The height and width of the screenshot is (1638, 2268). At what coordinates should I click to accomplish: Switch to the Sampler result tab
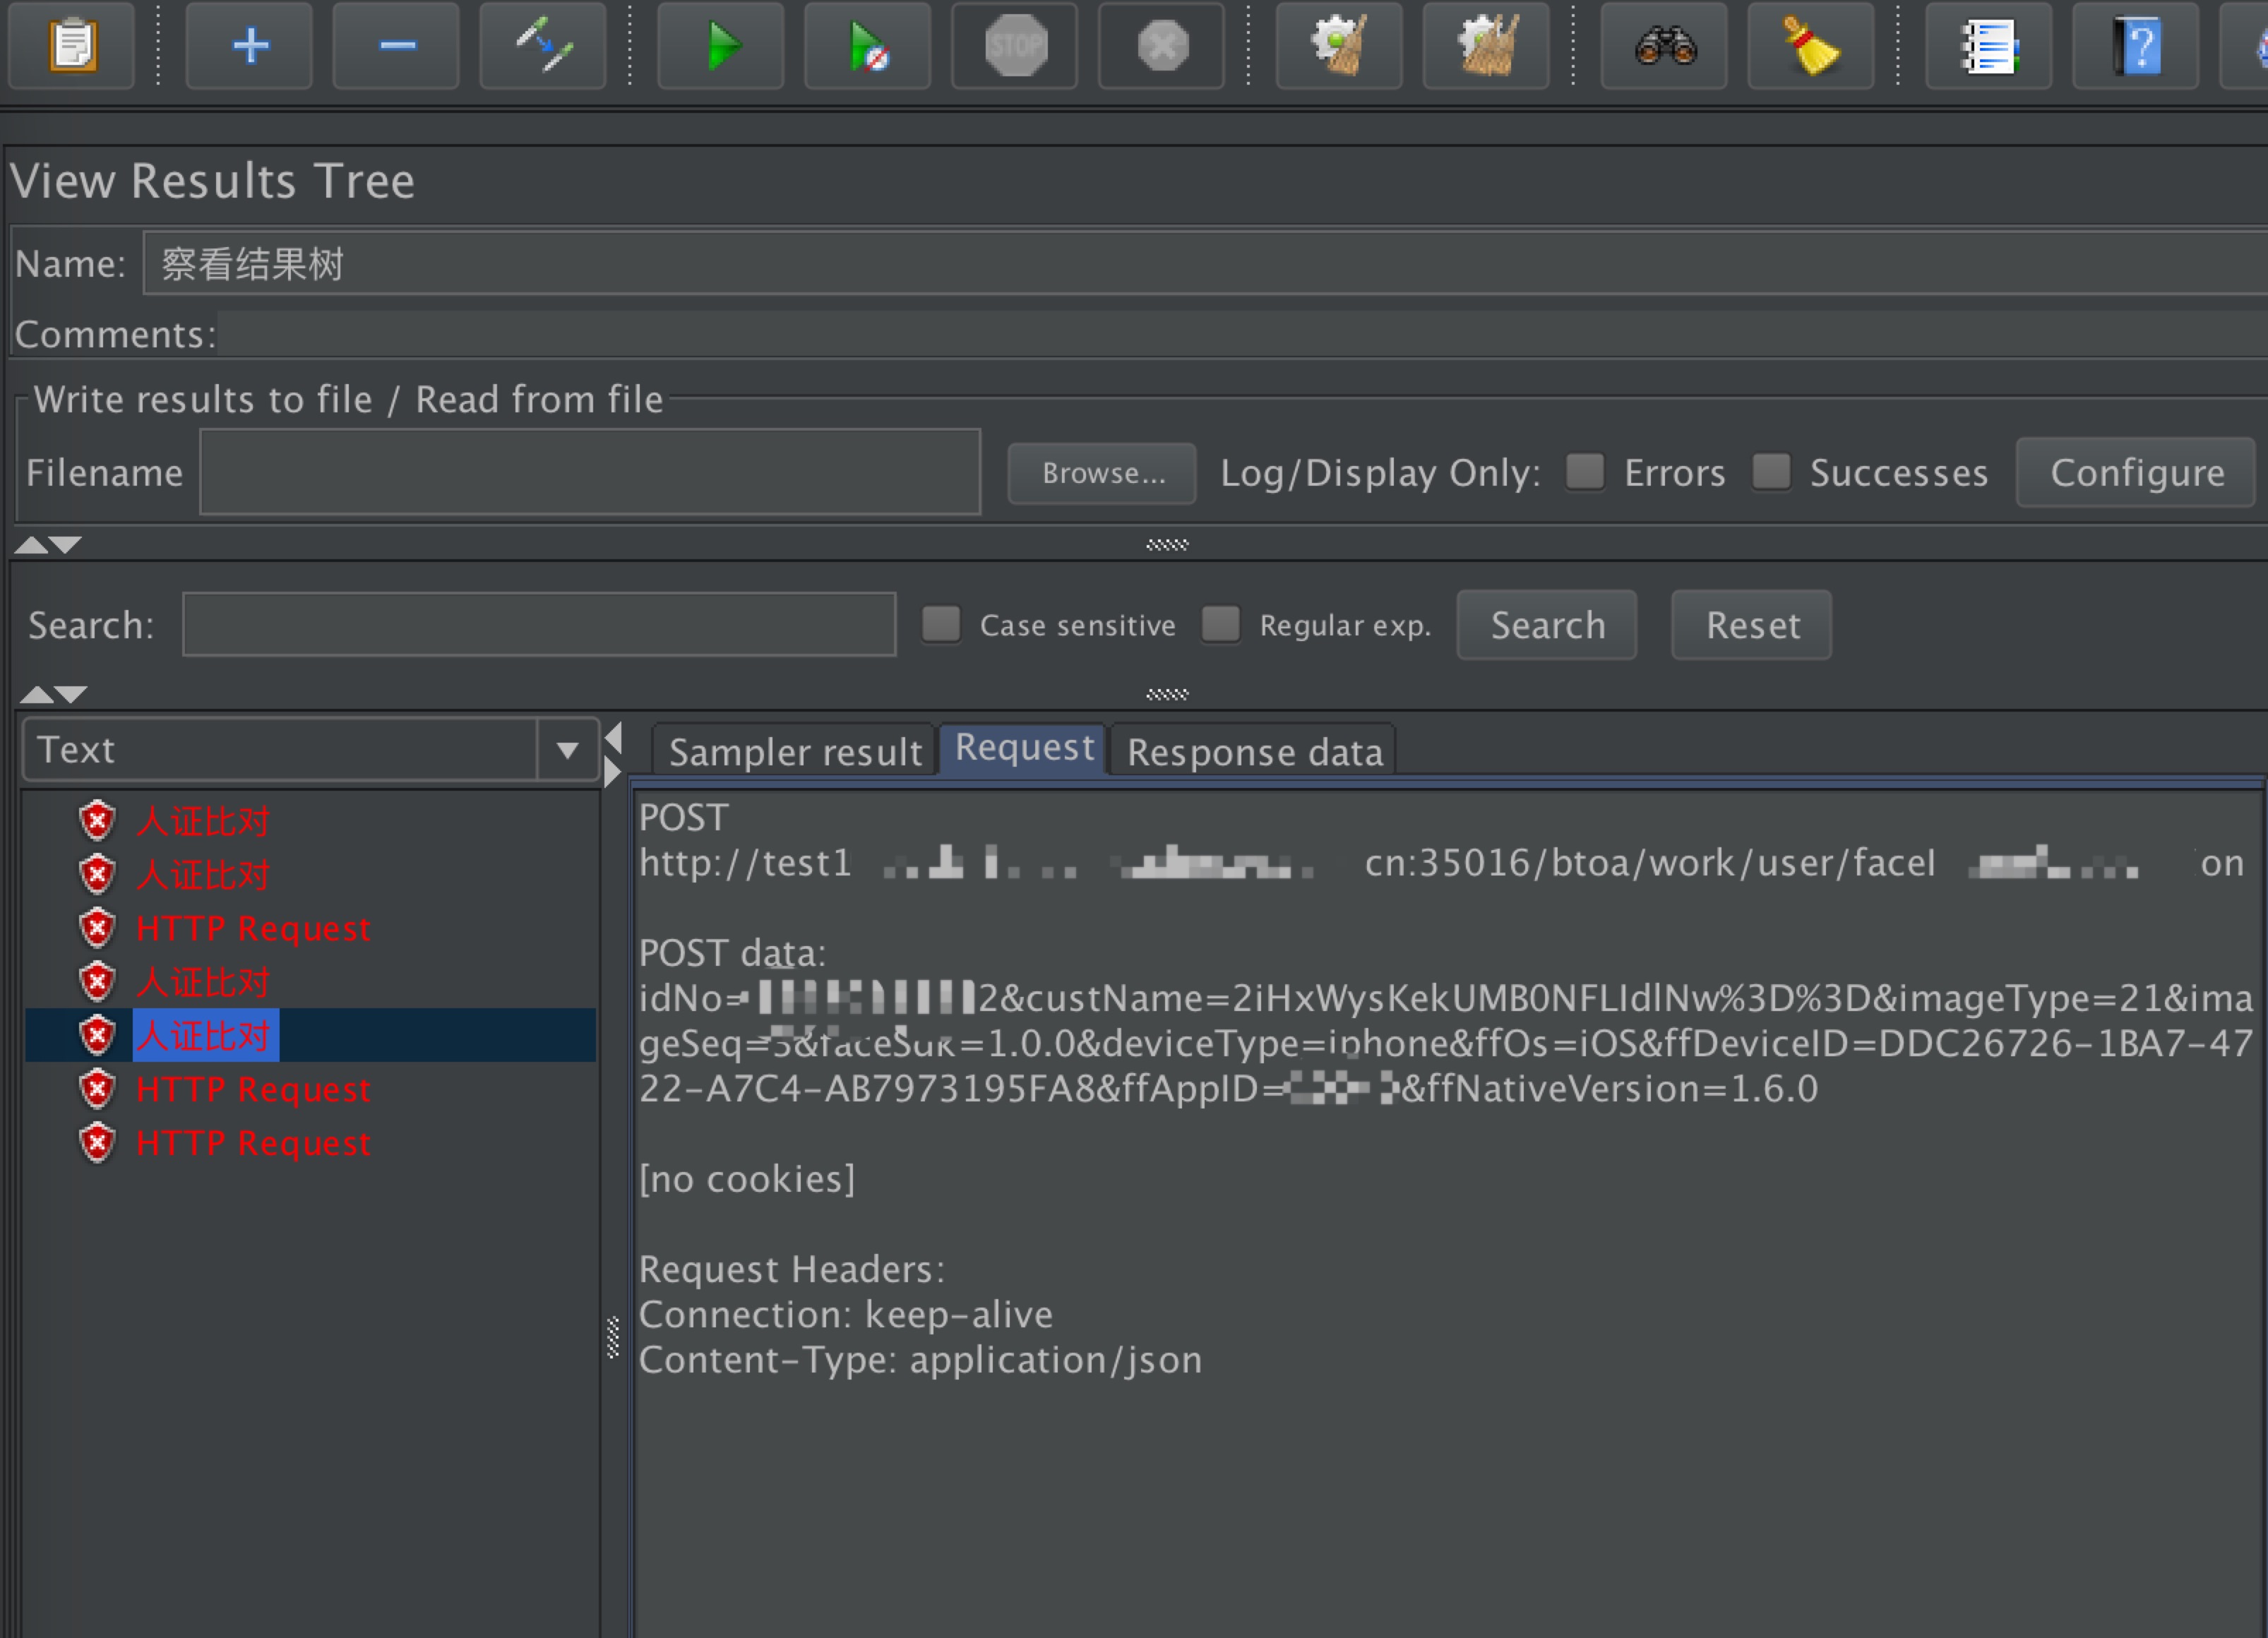click(795, 751)
